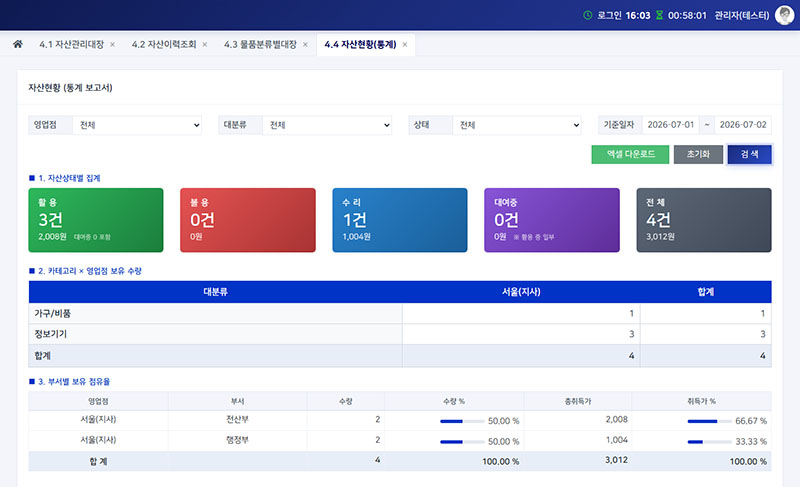This screenshot has width=800, height=487.
Task: Close the 4.3 물품분류별대장 tab
Action: coord(305,45)
